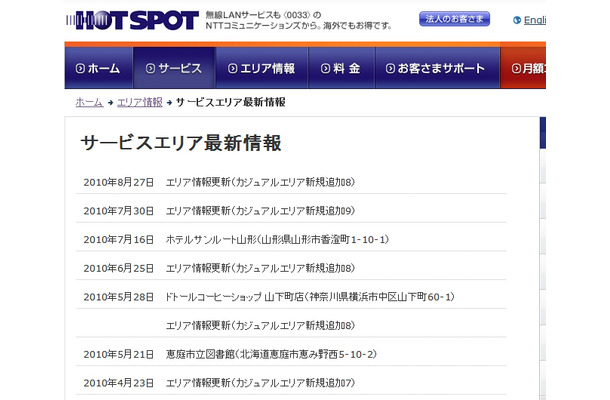The width and height of the screenshot is (610, 400).
Task: Select the 2010年4月23日 date entry
Action: [119, 383]
